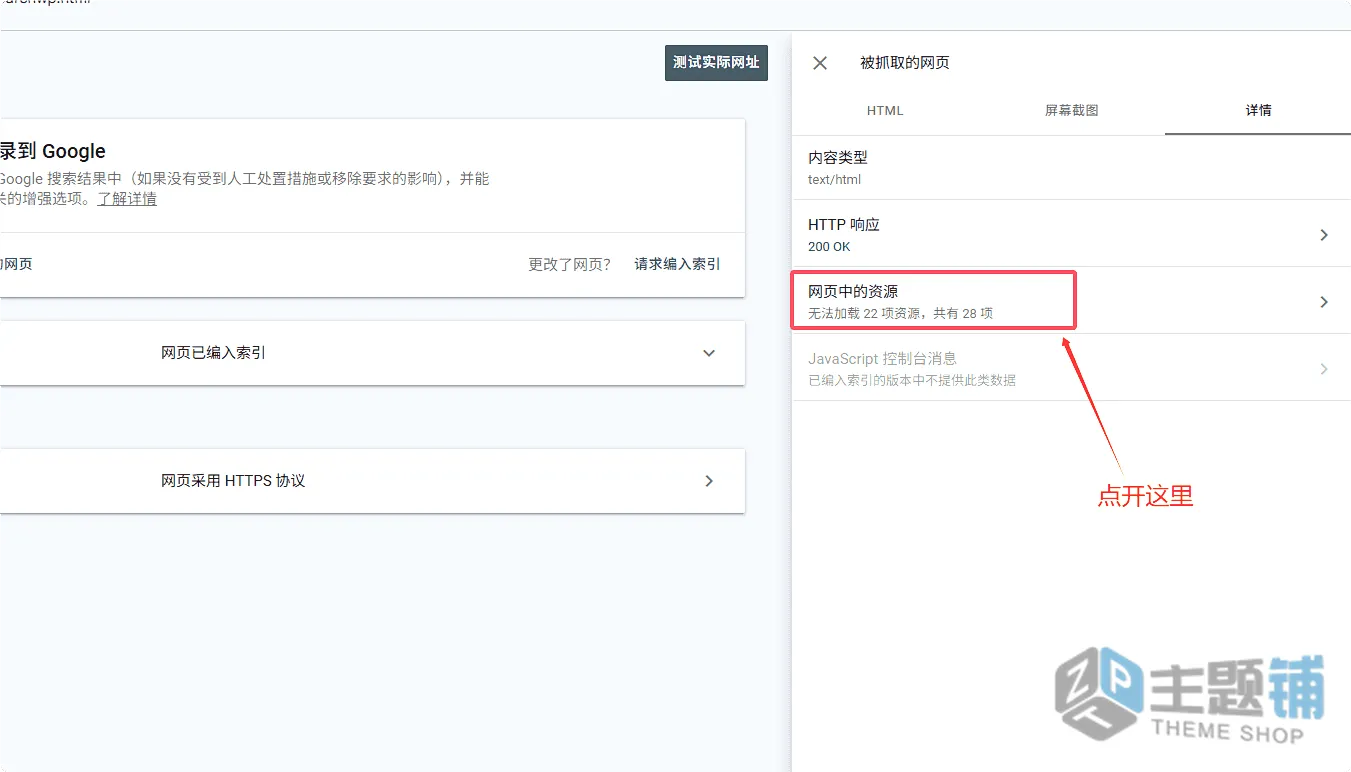
Task: Click the 200 OK status text
Action: click(x=829, y=247)
